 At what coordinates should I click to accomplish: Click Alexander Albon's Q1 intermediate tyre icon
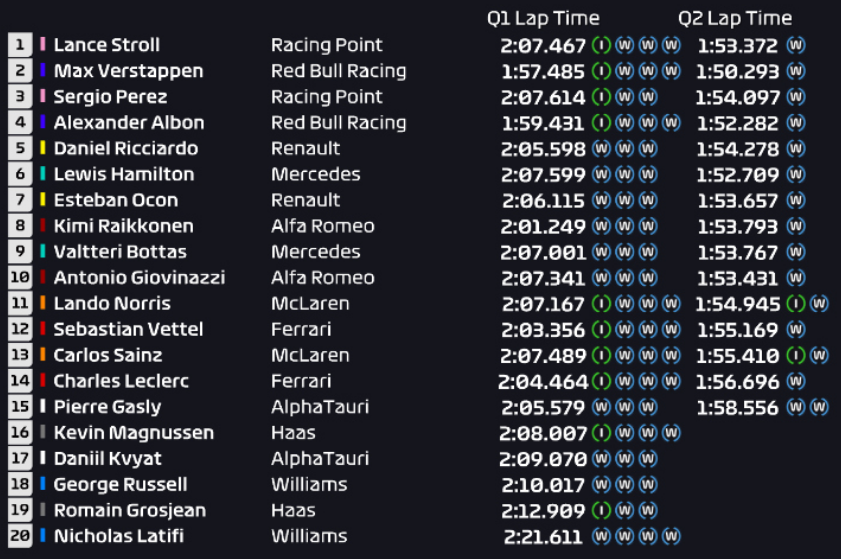[x=601, y=123]
